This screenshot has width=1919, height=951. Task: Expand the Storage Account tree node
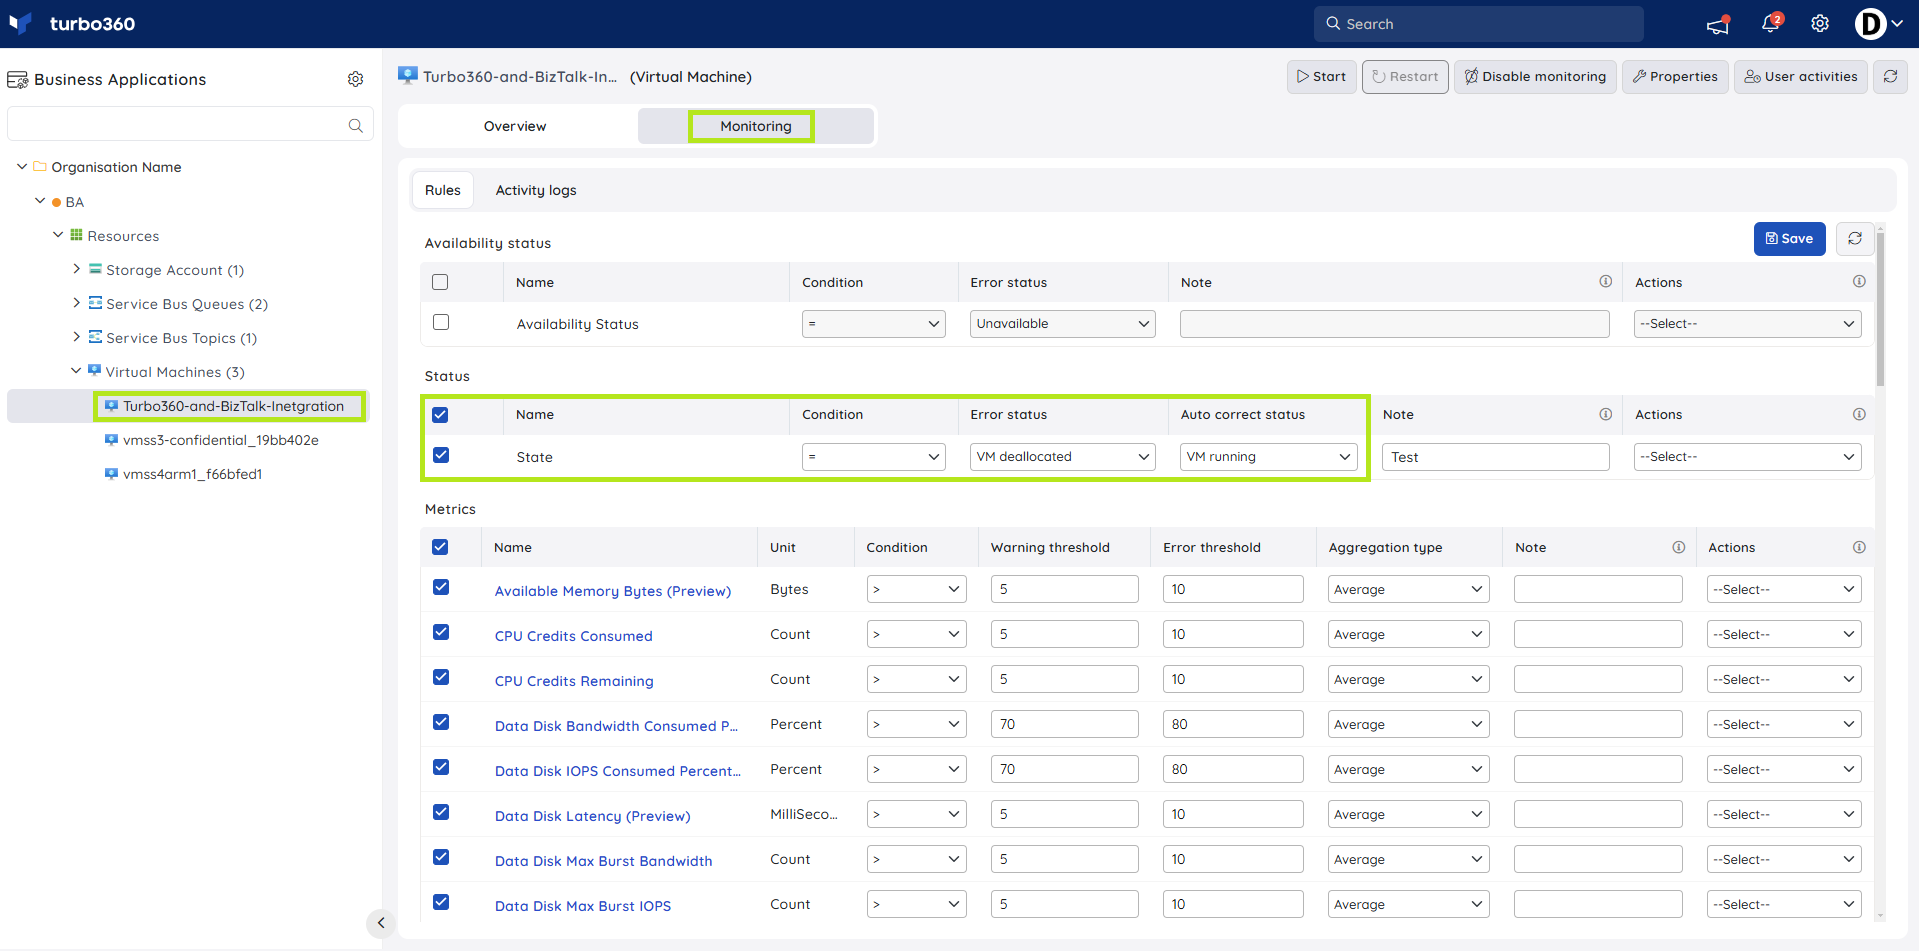coord(77,269)
